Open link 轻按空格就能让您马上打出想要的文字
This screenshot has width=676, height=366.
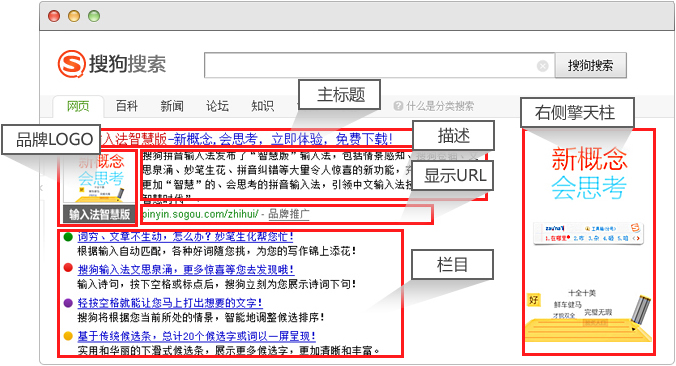[170, 303]
